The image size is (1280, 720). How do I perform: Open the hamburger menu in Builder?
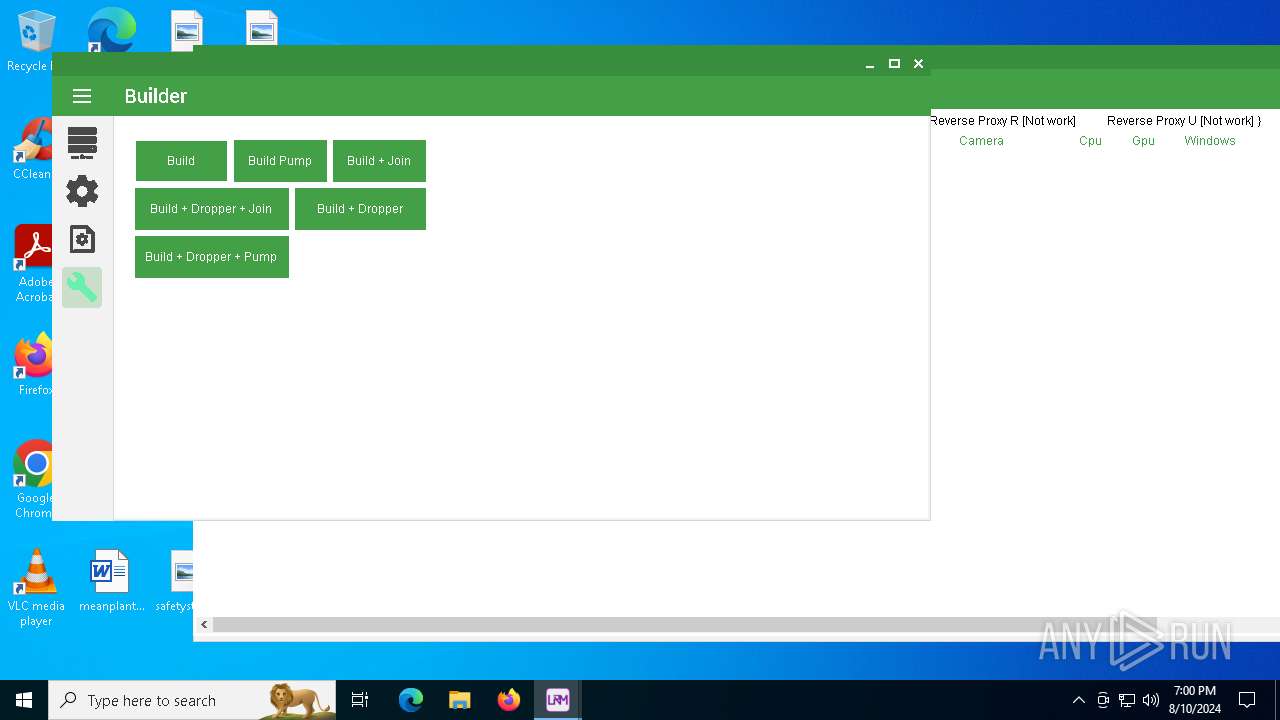pyautogui.click(x=82, y=96)
